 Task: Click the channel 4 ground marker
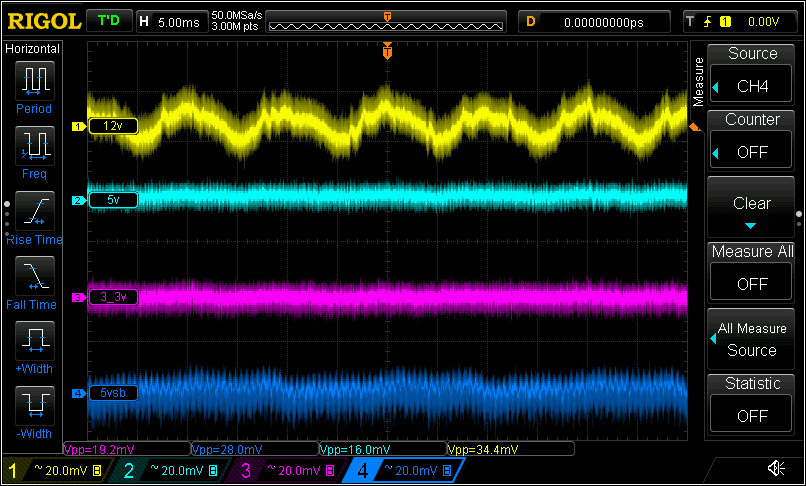[79, 393]
